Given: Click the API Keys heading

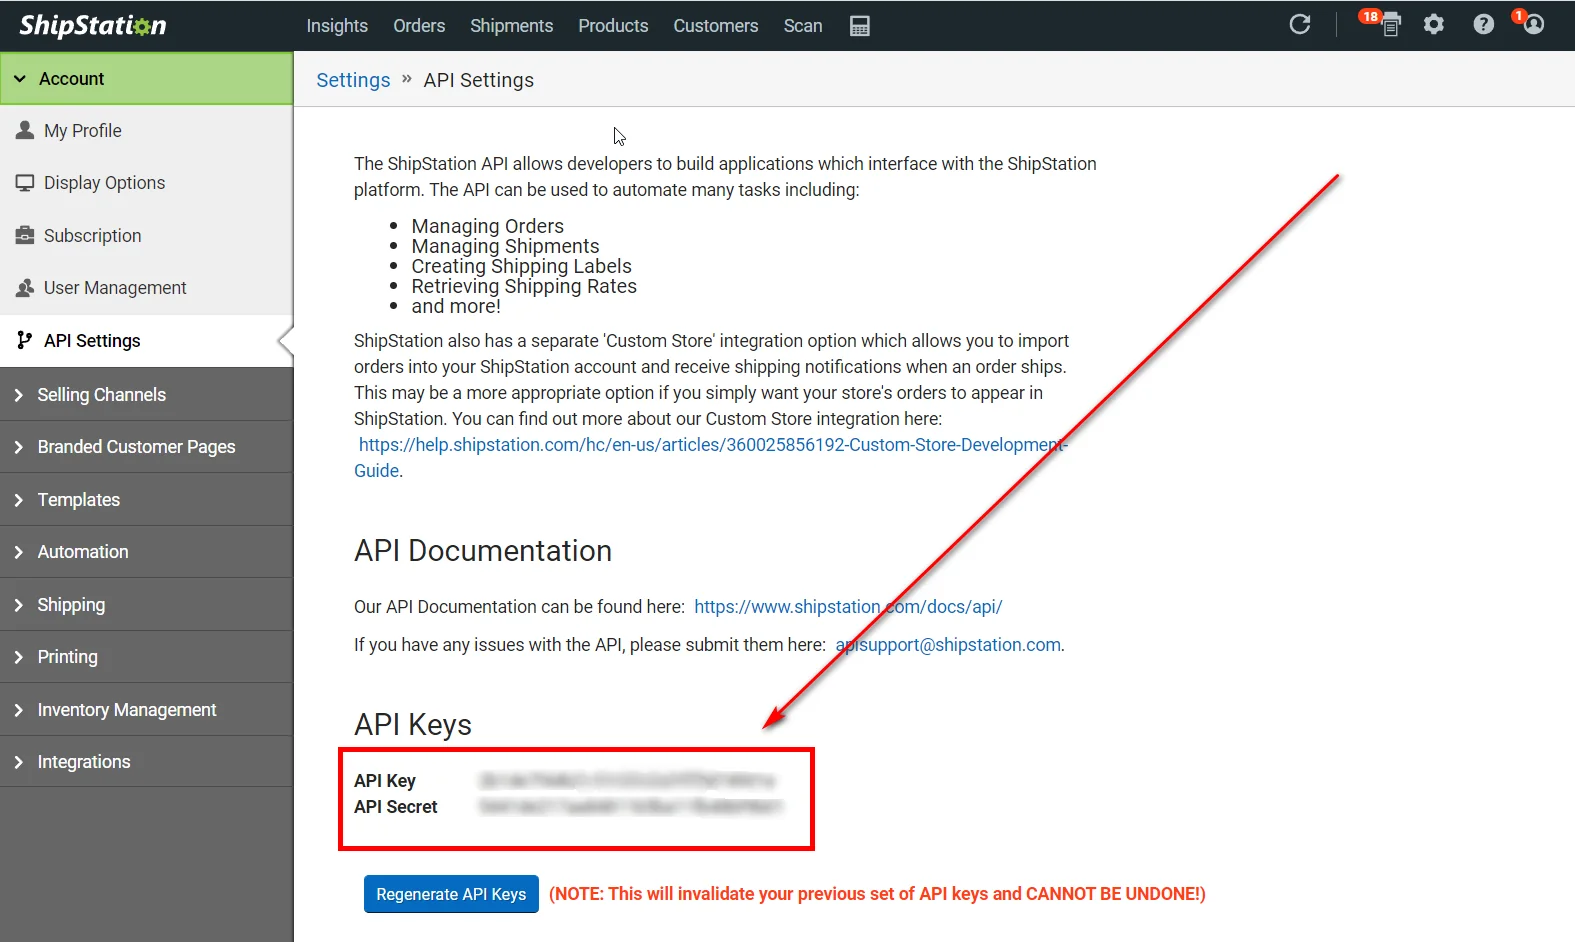Looking at the screenshot, I should click(413, 725).
